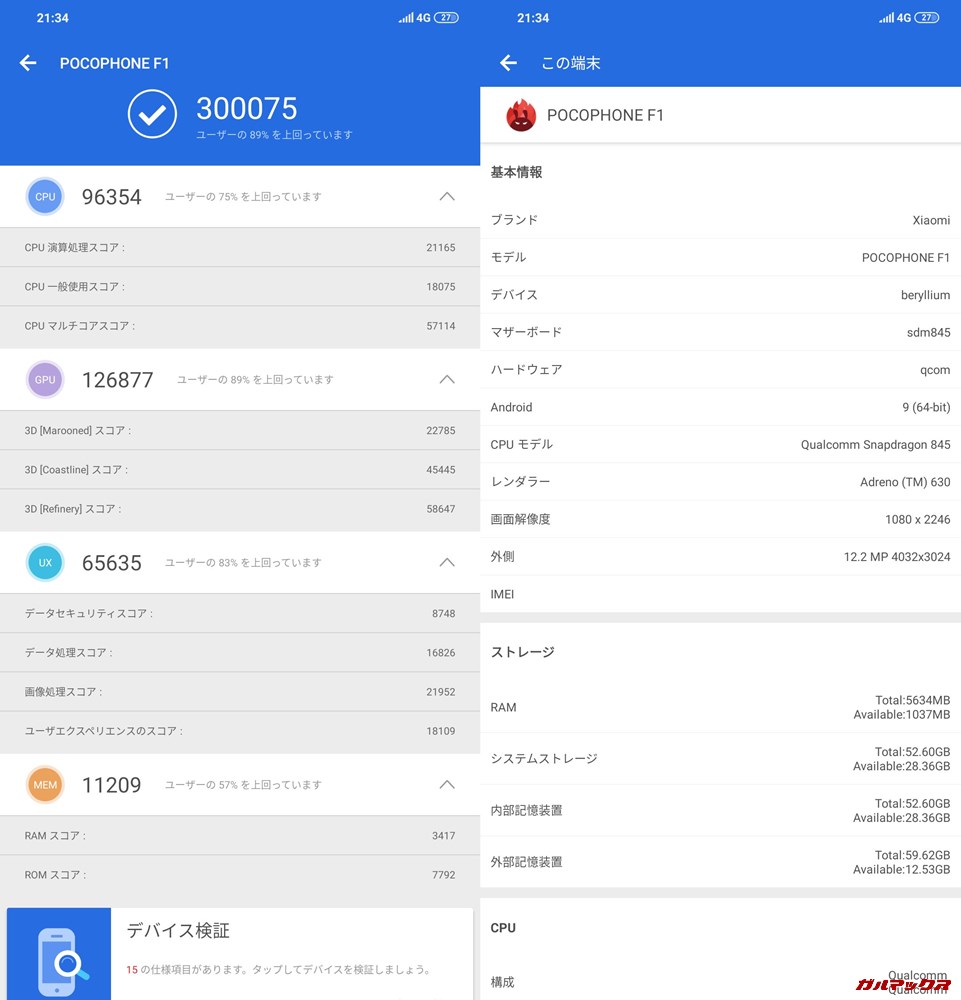Select the orange MEM score icon

tap(44, 784)
